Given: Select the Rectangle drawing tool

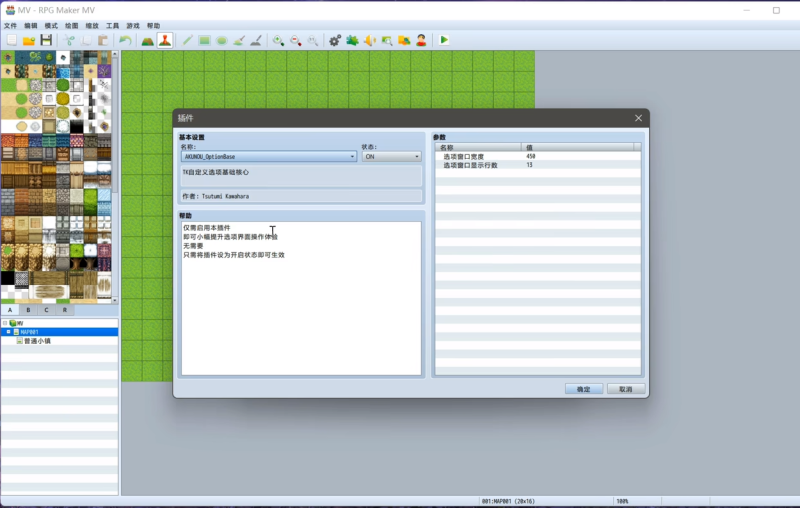Looking at the screenshot, I should [x=205, y=40].
